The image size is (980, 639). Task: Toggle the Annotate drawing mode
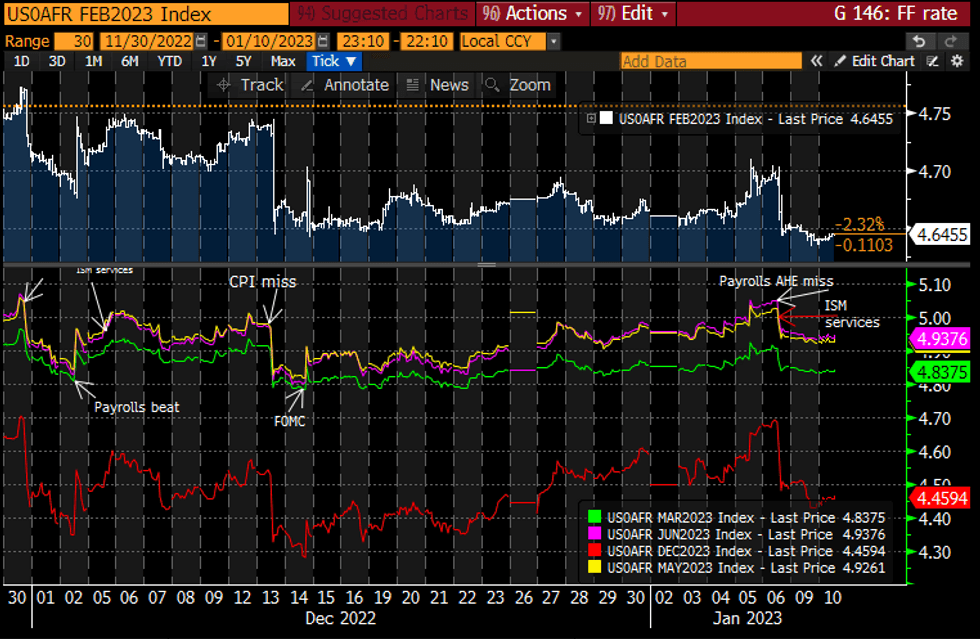307,85
